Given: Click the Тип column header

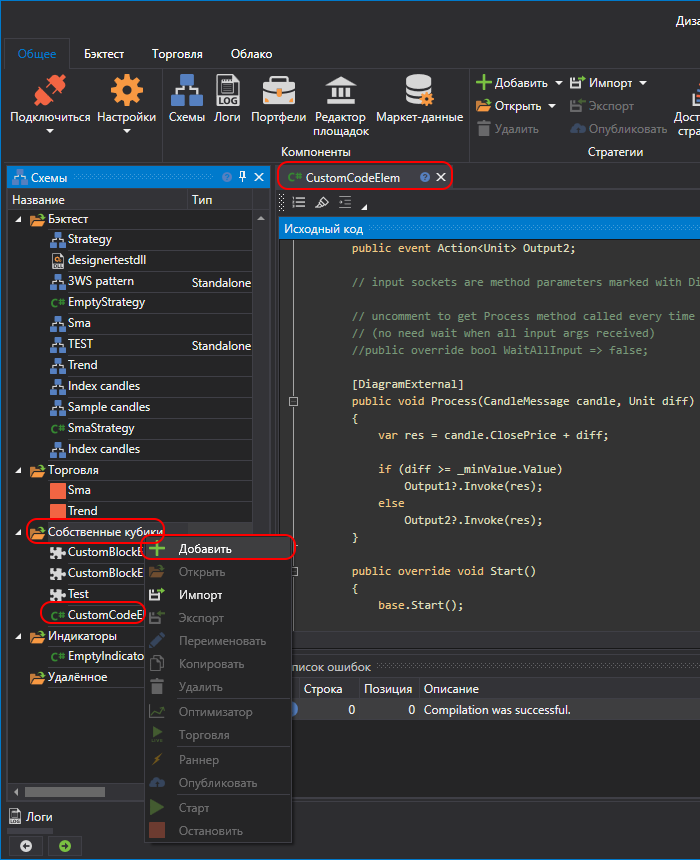Looking at the screenshot, I should click(x=219, y=200).
